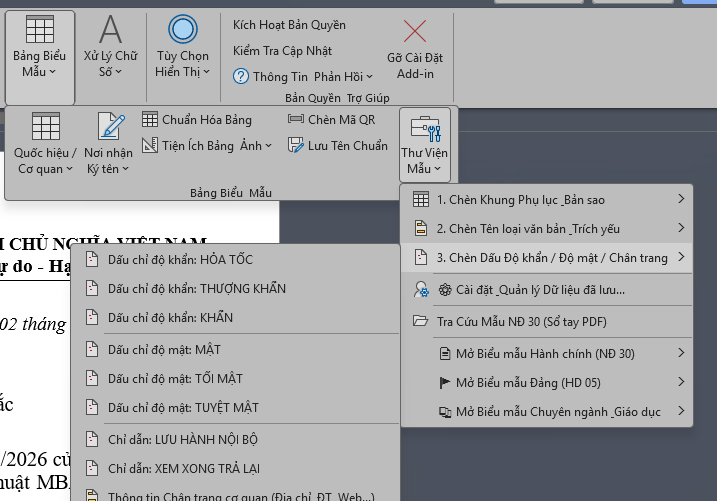The width and height of the screenshot is (717, 501).
Task: Expand the Tiện Ích Bảng Ảnh dropdown arrow
Action: click(x=268, y=146)
